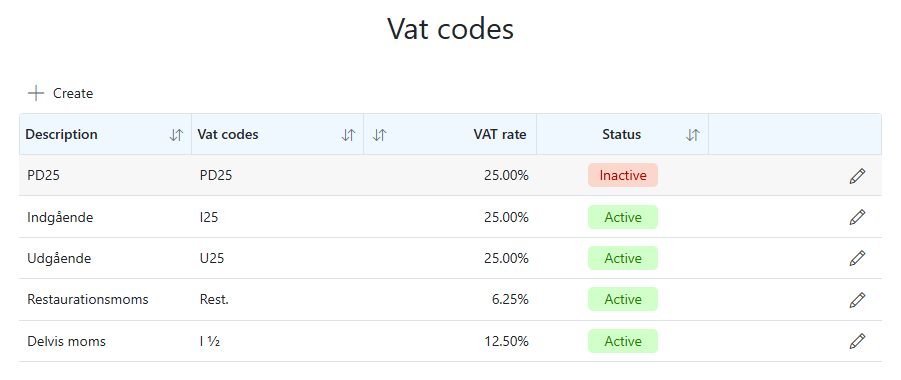Select the Inactive status badge for PD25
This screenshot has height=380, width=901.
[622, 175]
